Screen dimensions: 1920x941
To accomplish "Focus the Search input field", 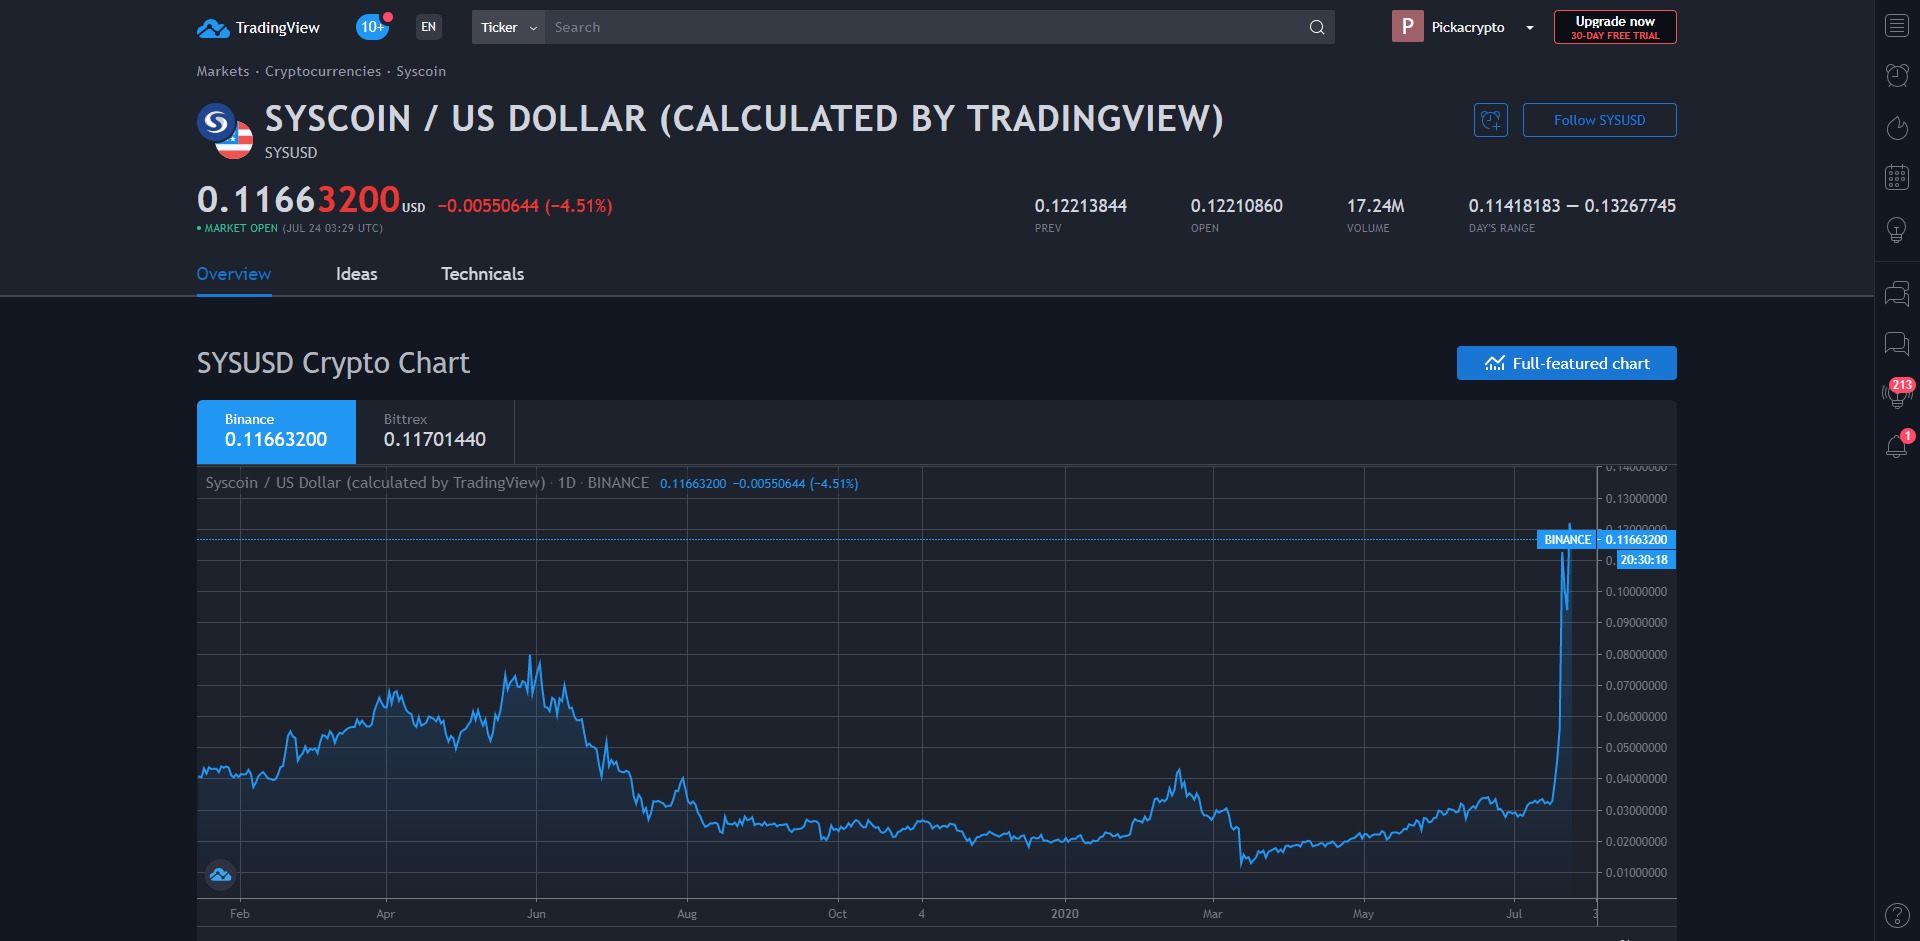I will click(925, 27).
